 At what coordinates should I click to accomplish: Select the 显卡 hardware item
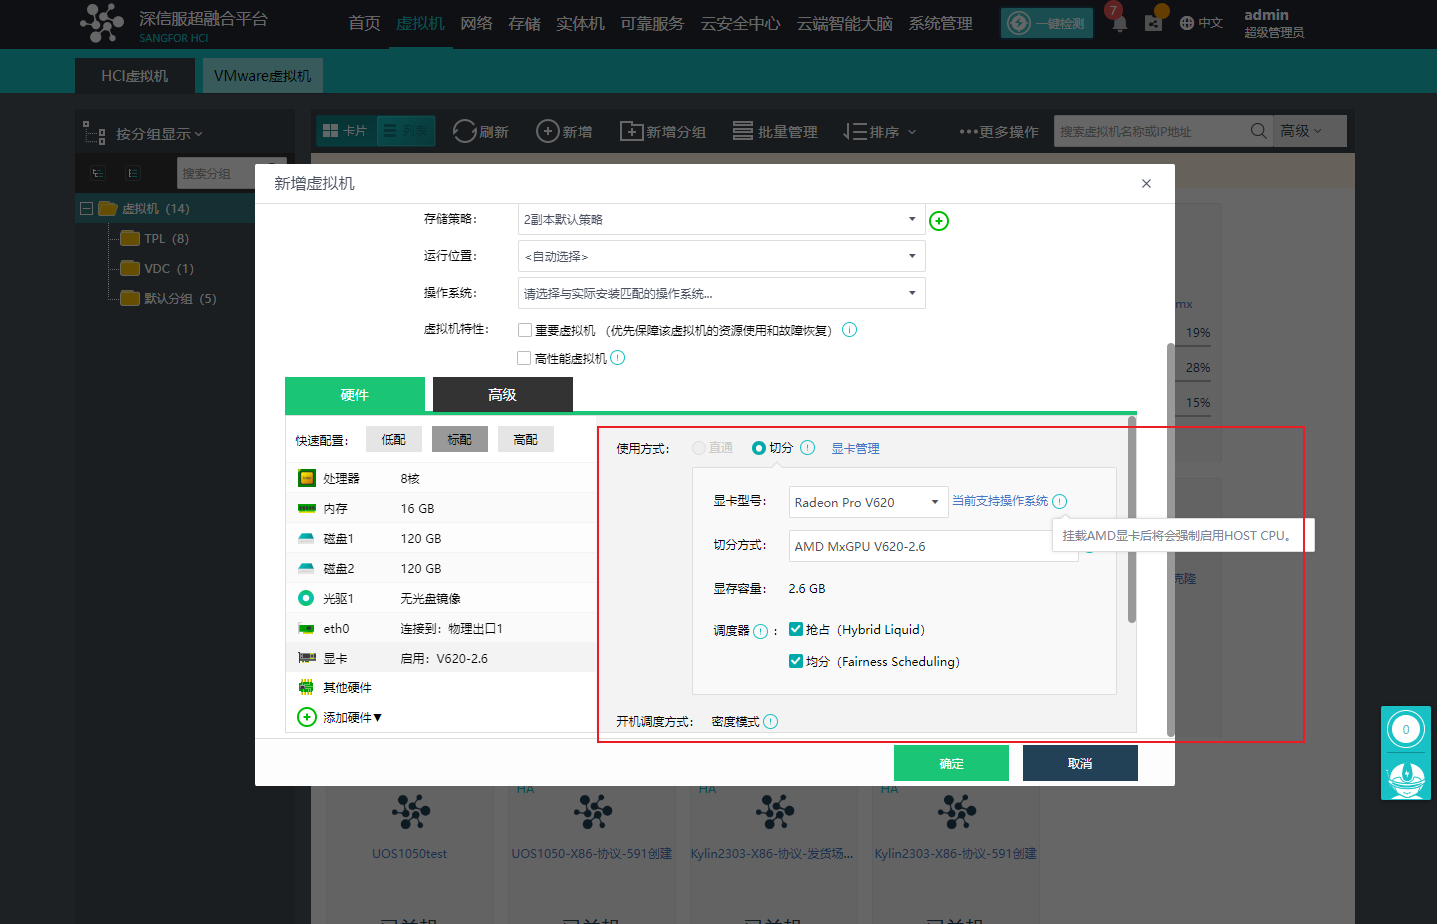pyautogui.click(x=335, y=658)
